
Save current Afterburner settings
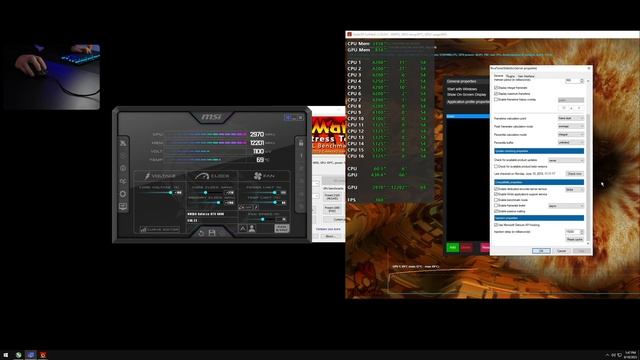point(212,233)
